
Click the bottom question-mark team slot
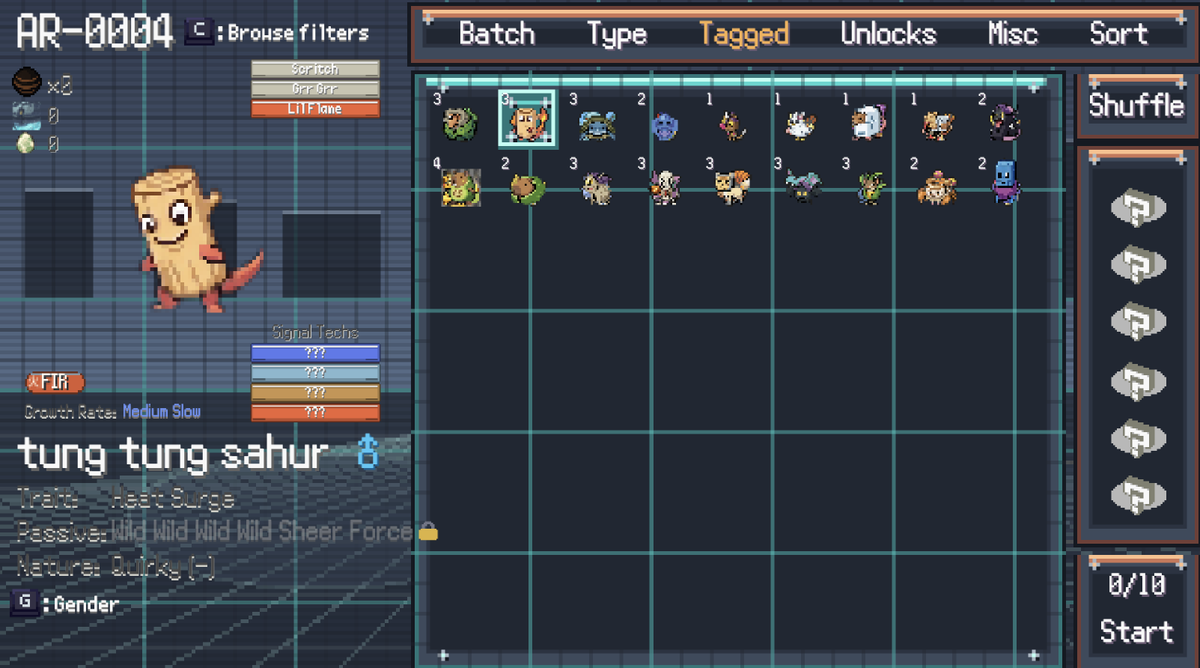[x=1138, y=494]
